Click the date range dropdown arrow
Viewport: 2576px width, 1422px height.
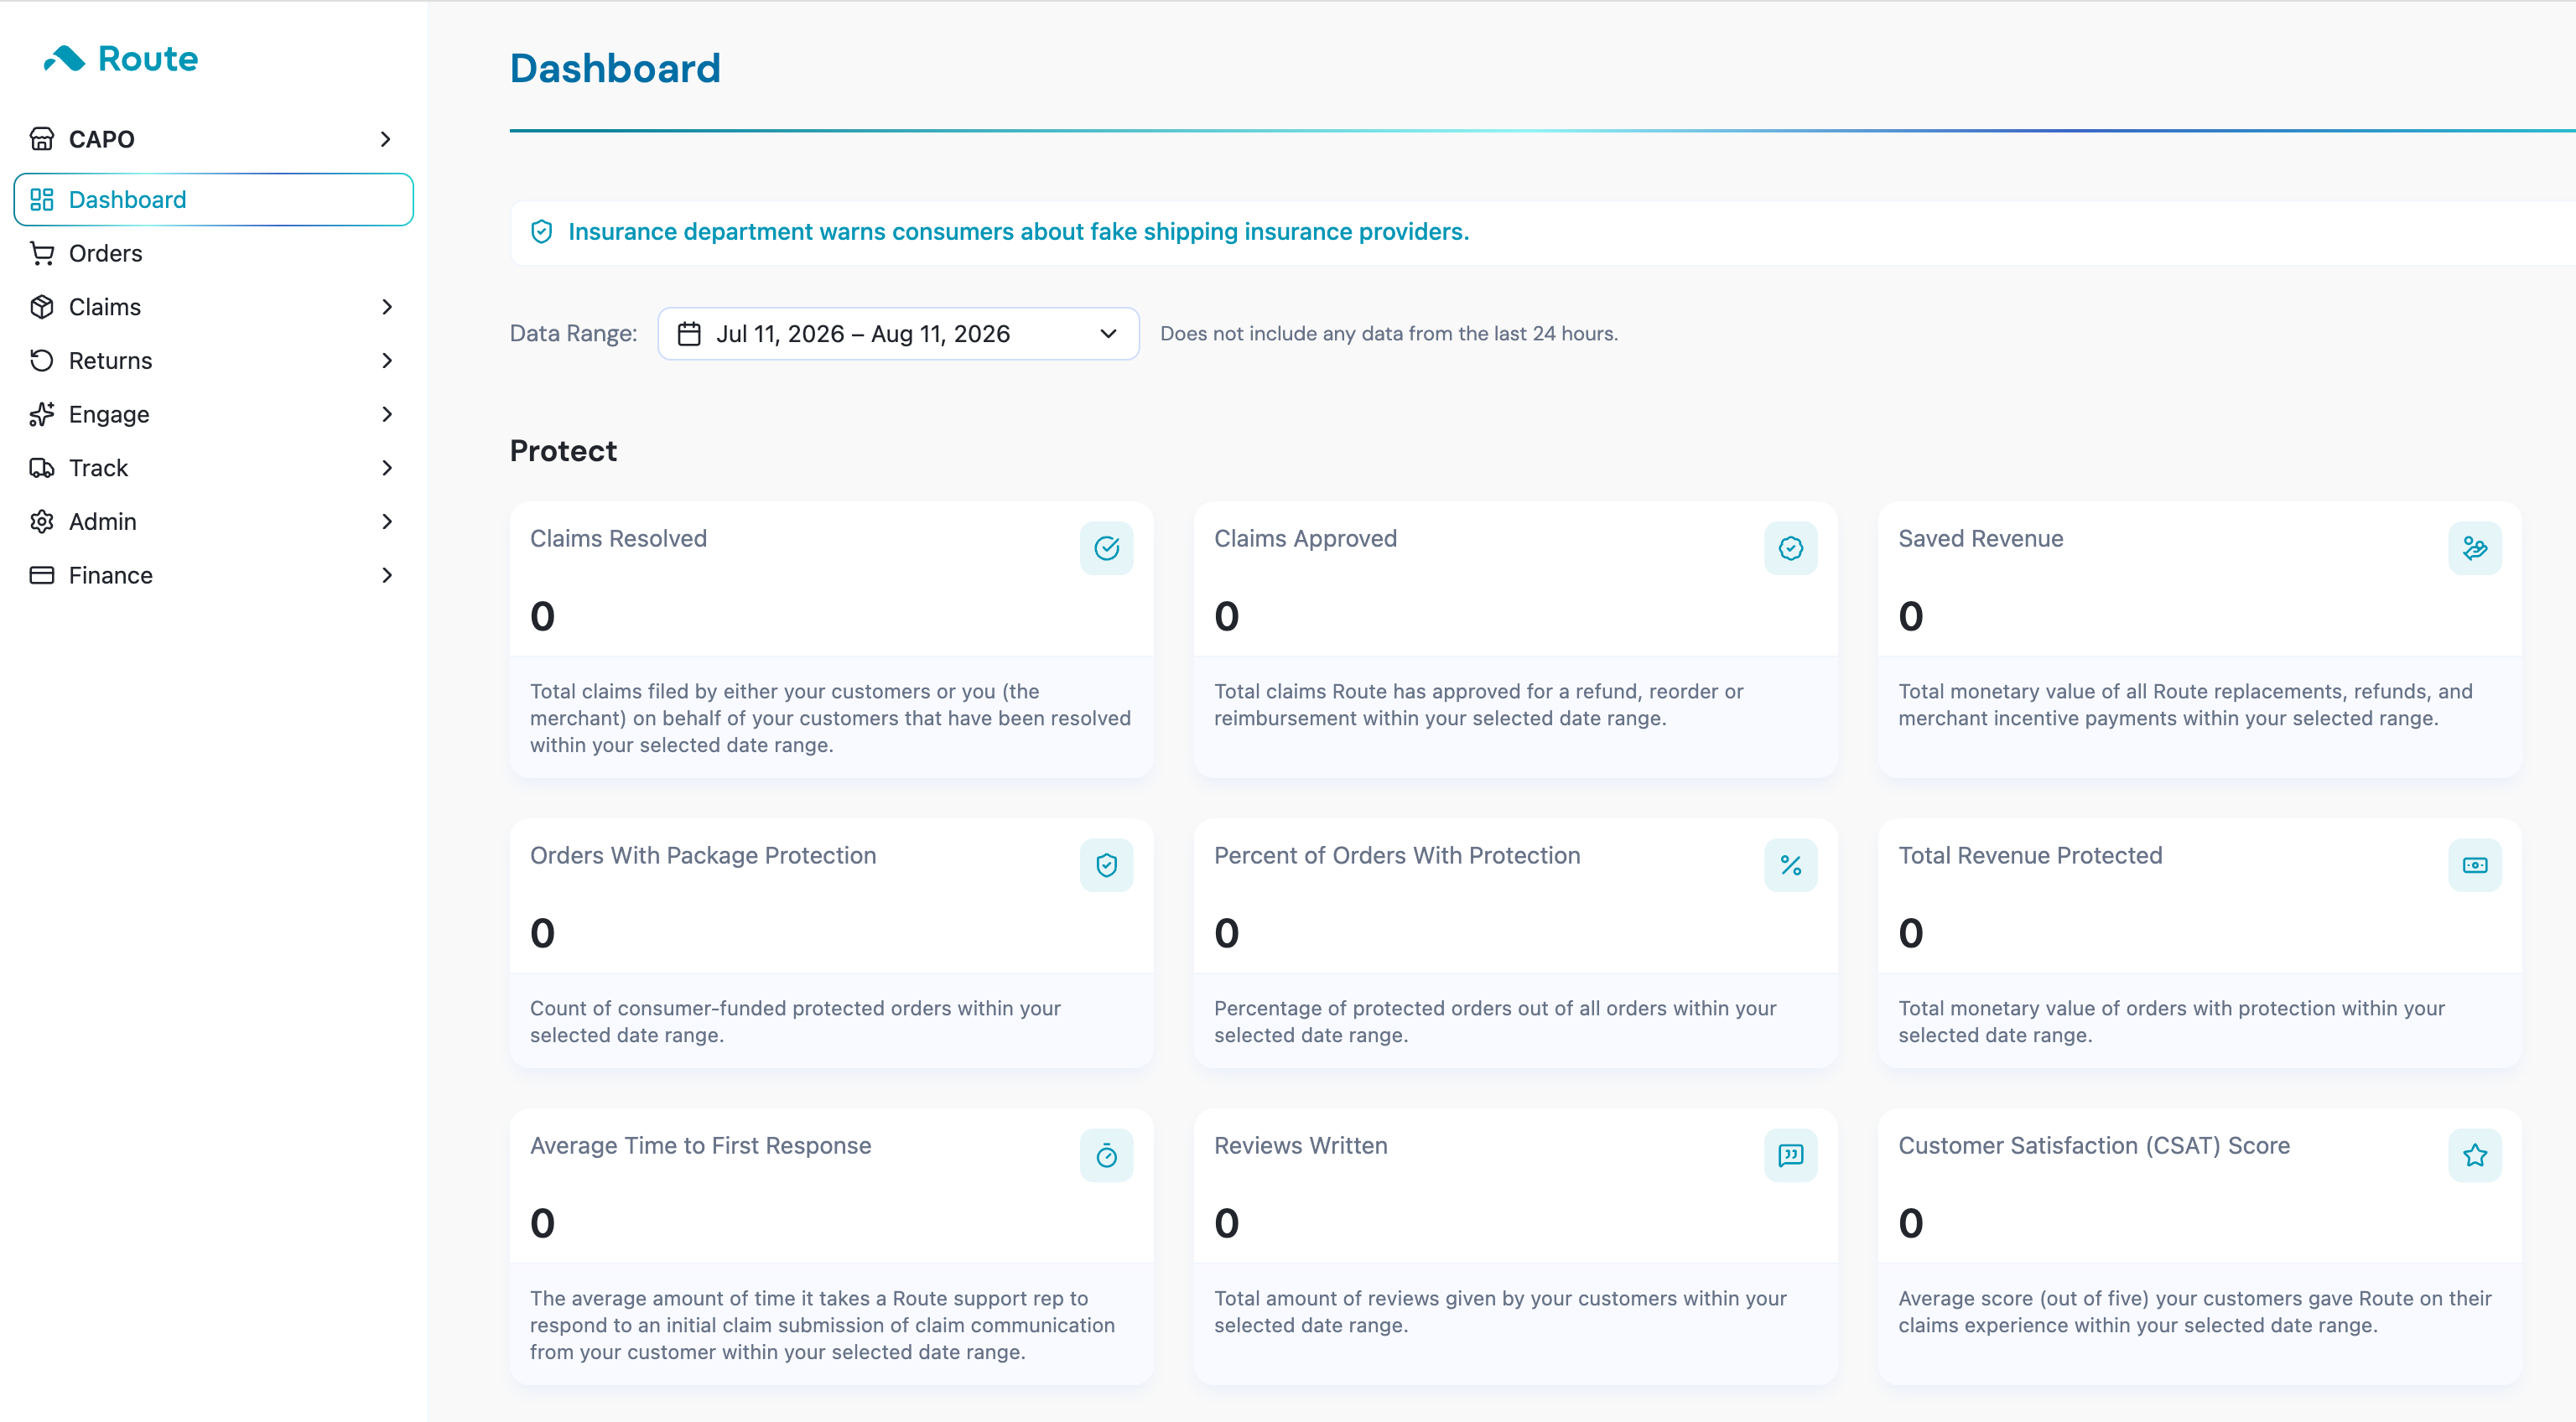point(1108,334)
